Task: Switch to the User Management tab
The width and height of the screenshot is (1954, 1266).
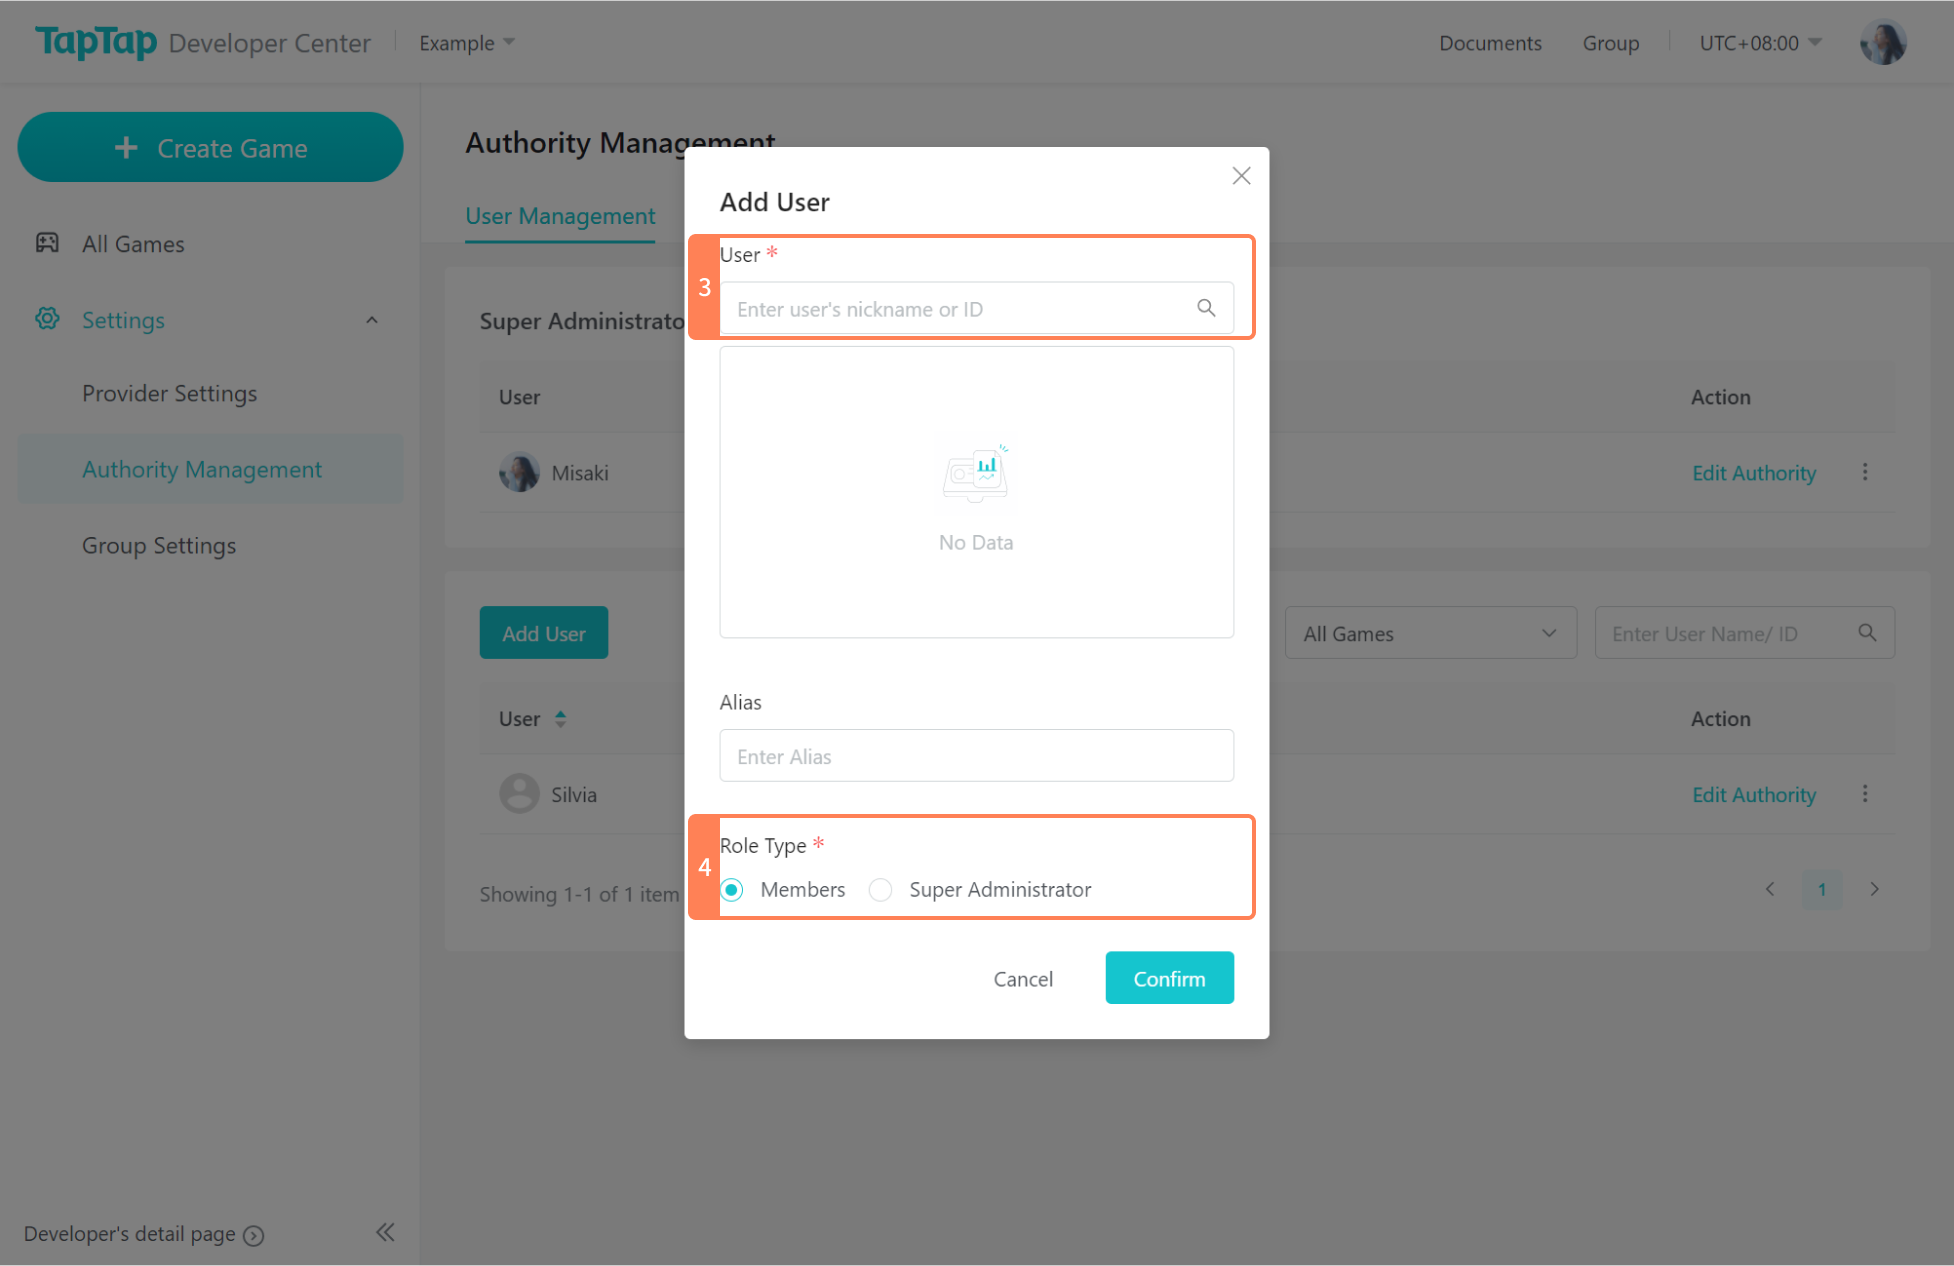Action: (x=560, y=216)
